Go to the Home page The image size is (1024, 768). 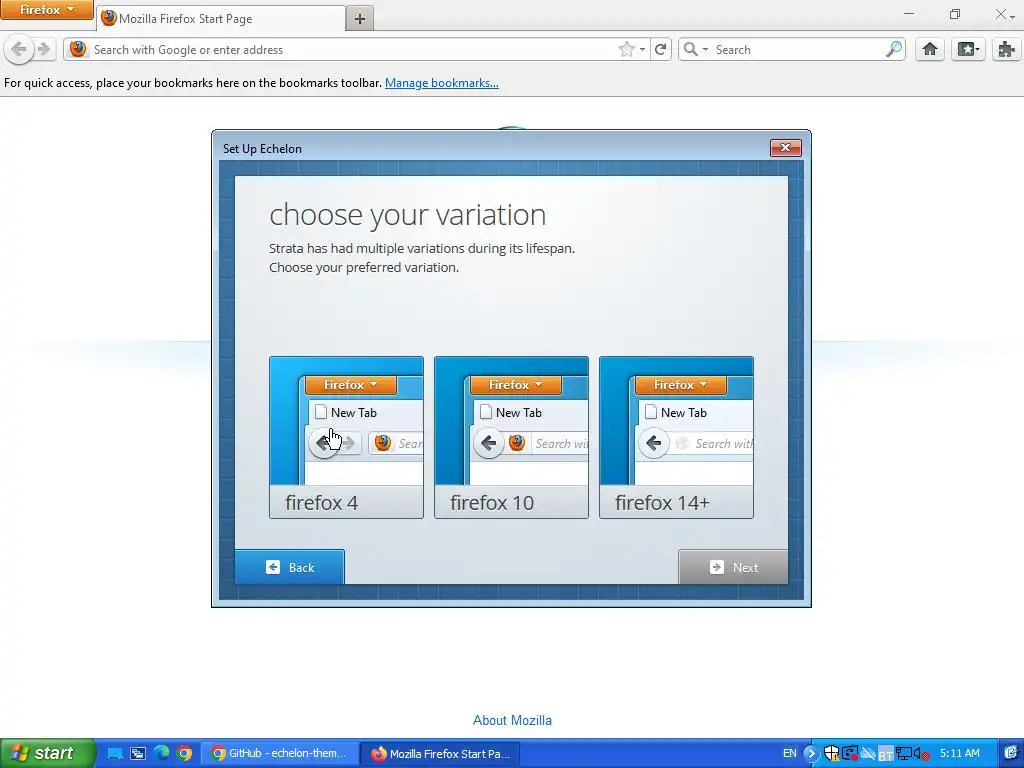coord(930,49)
